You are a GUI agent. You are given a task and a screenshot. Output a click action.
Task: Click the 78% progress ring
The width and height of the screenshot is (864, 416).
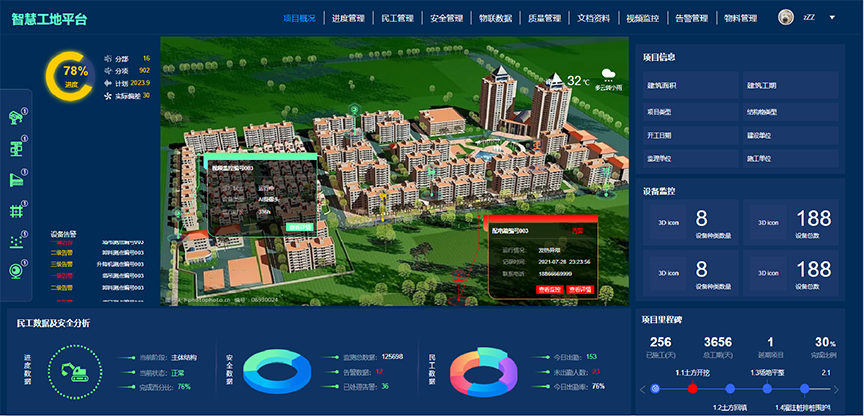point(70,76)
